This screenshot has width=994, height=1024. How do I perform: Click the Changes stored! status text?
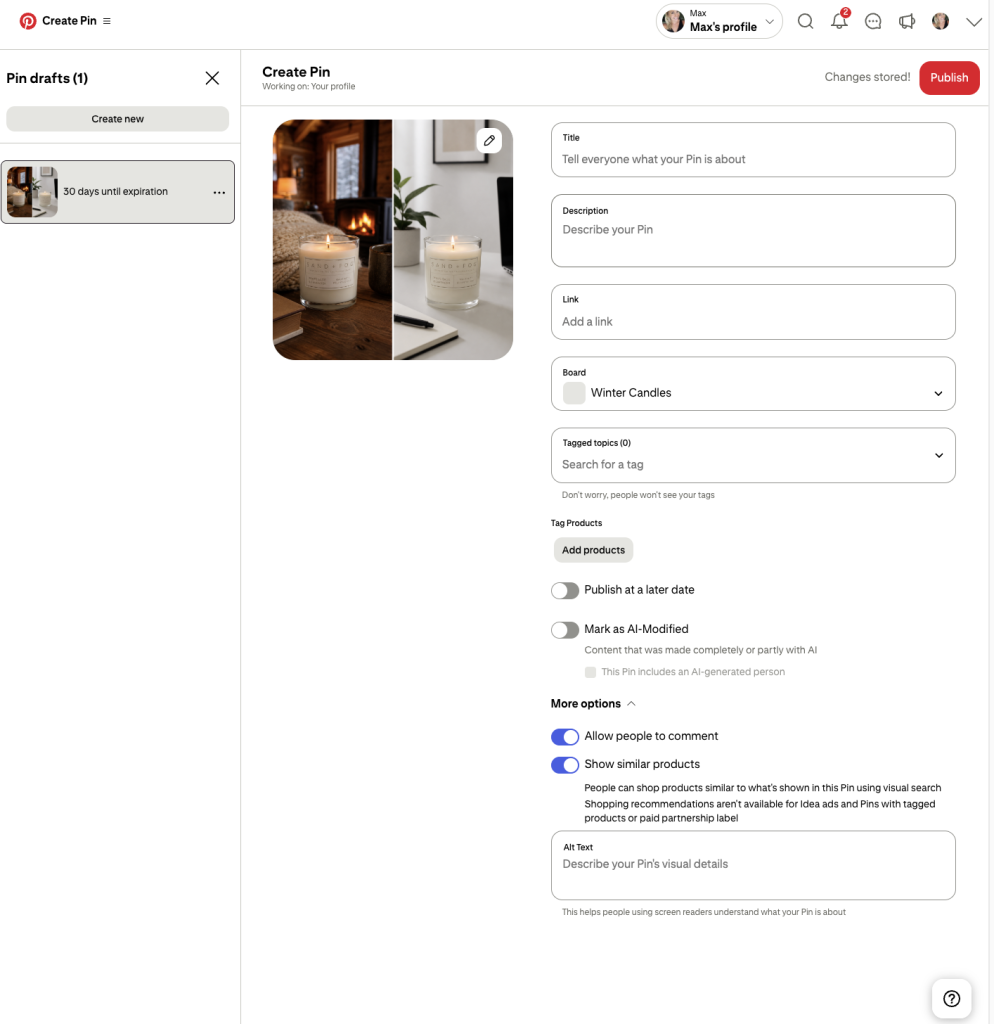[867, 77]
